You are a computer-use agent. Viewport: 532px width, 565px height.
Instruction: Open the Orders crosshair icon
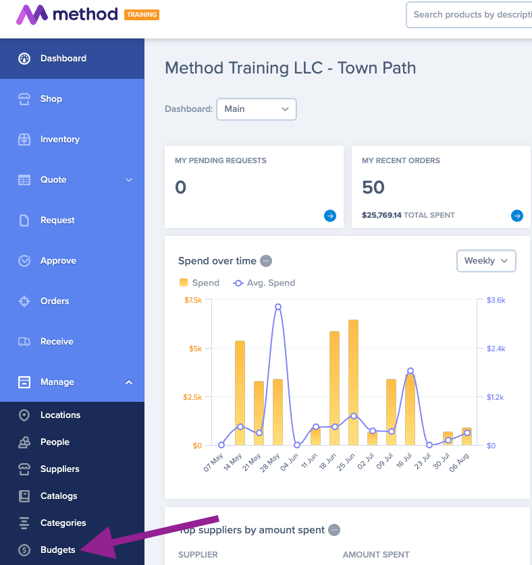point(24,301)
